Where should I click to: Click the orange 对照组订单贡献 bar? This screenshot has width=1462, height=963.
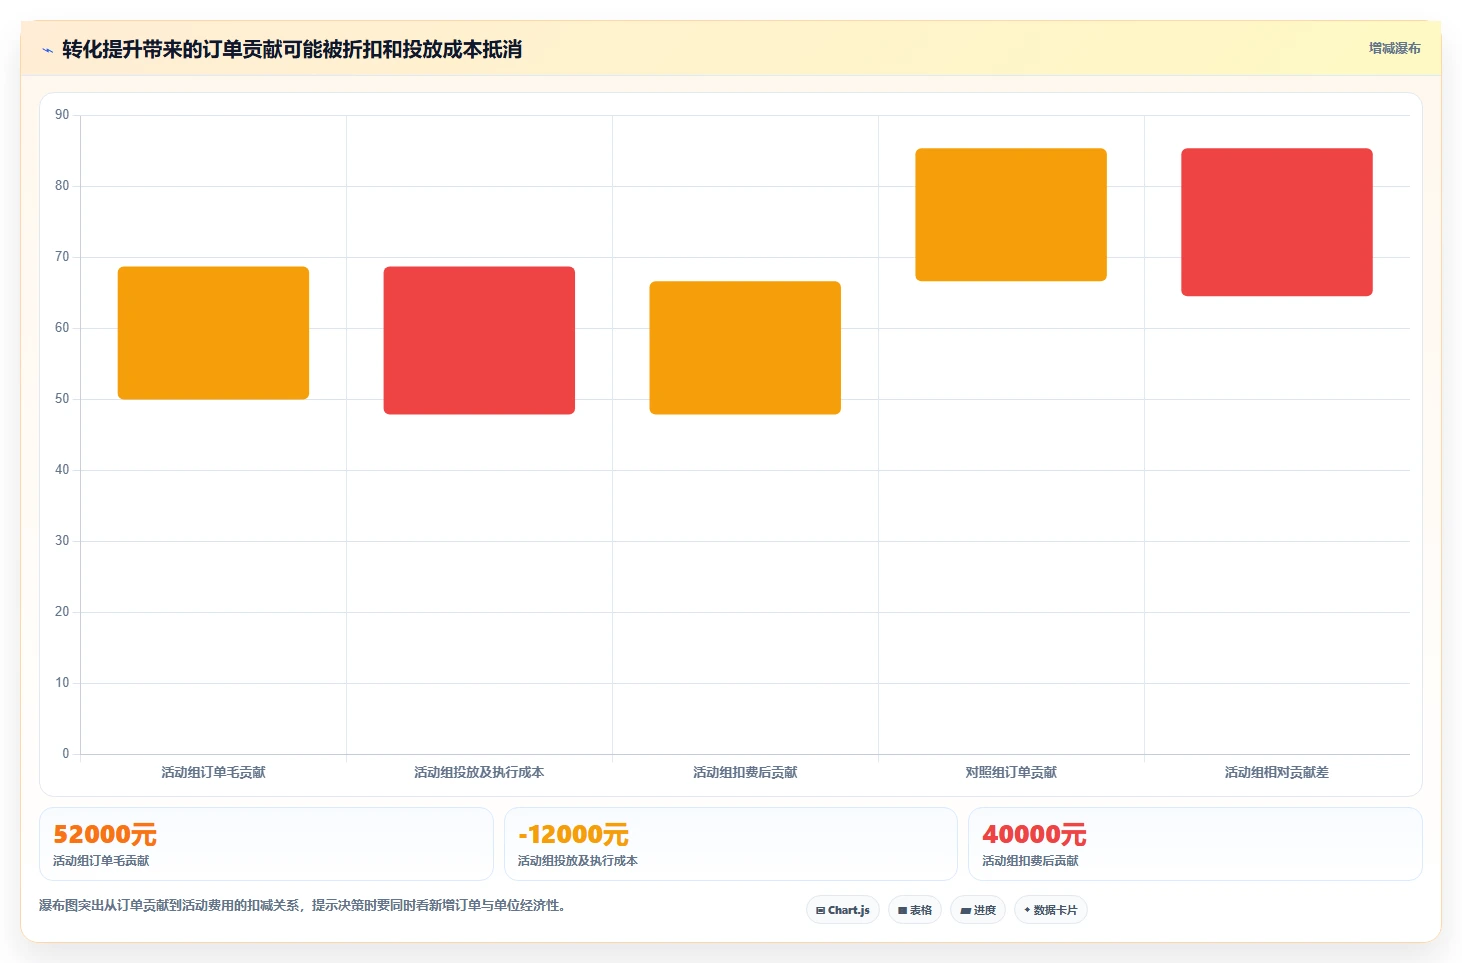[1011, 215]
